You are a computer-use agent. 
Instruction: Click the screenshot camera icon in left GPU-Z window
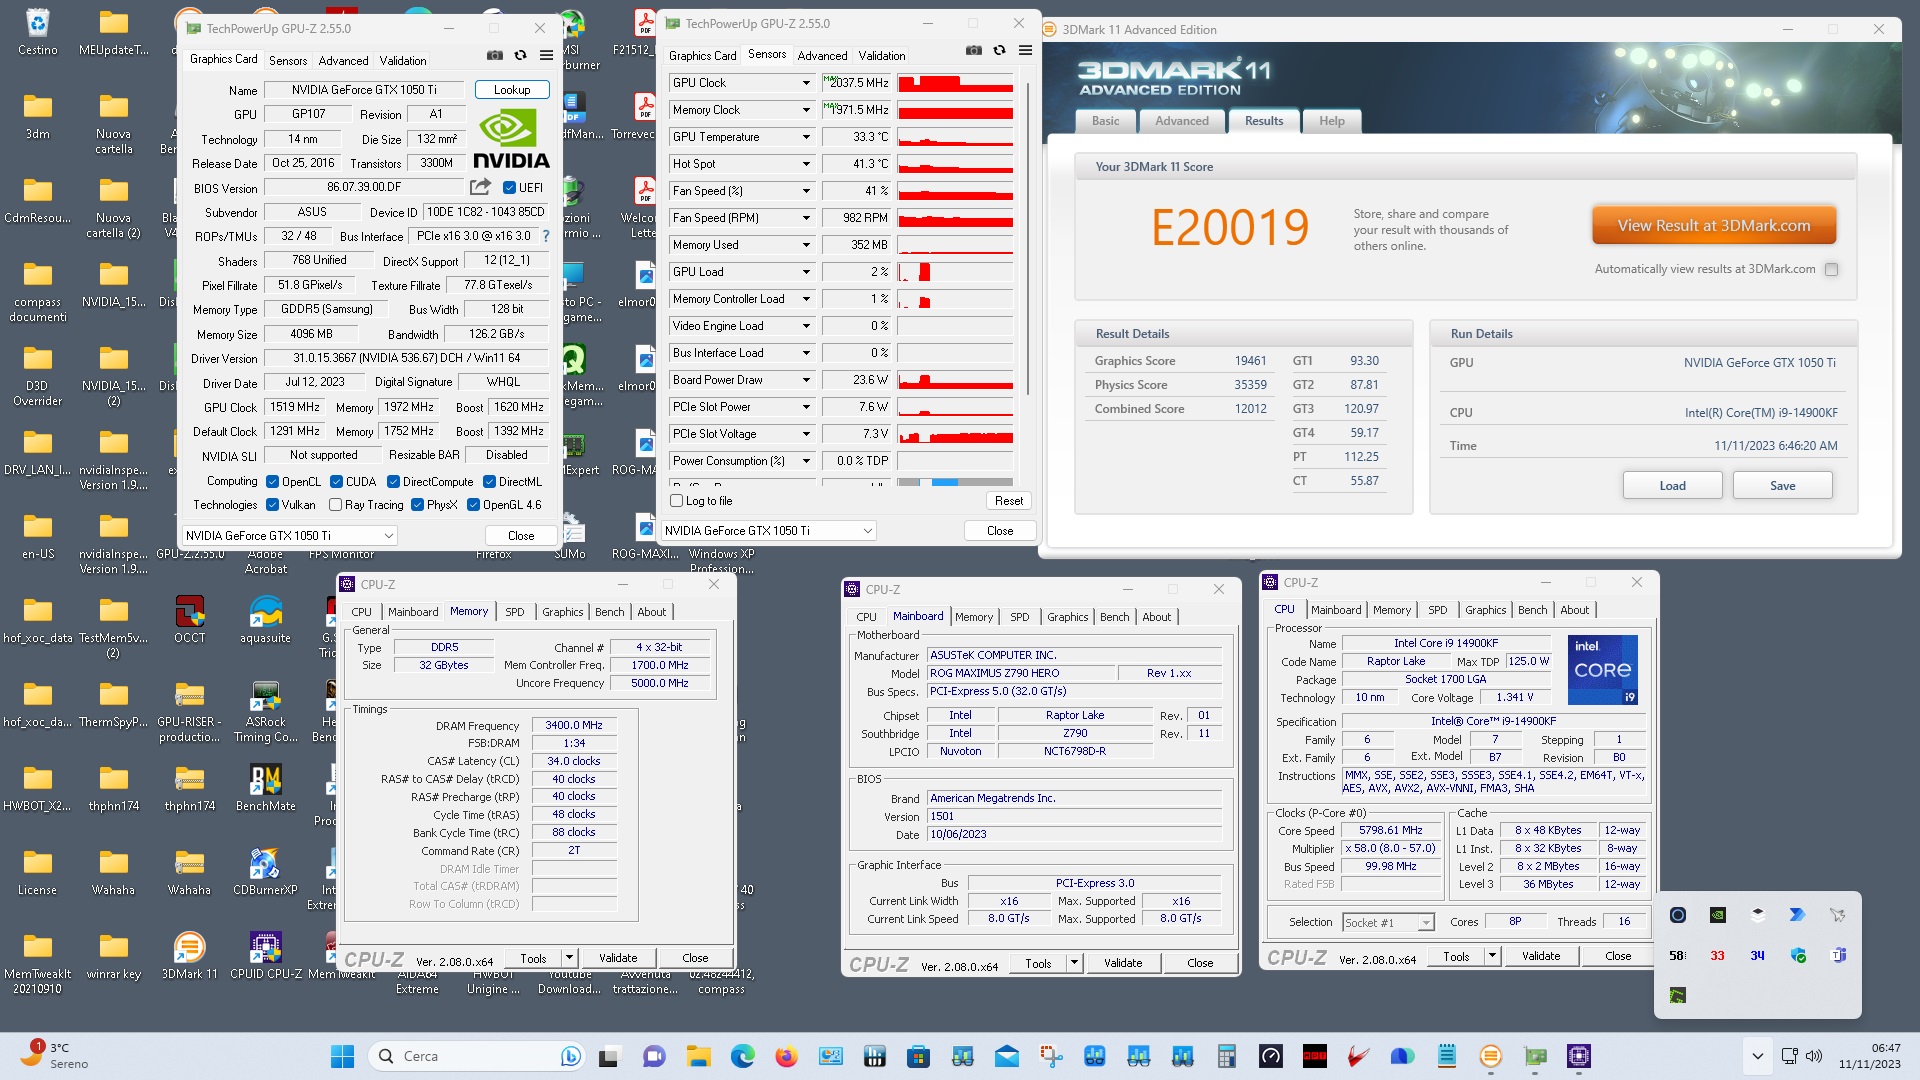[495, 56]
